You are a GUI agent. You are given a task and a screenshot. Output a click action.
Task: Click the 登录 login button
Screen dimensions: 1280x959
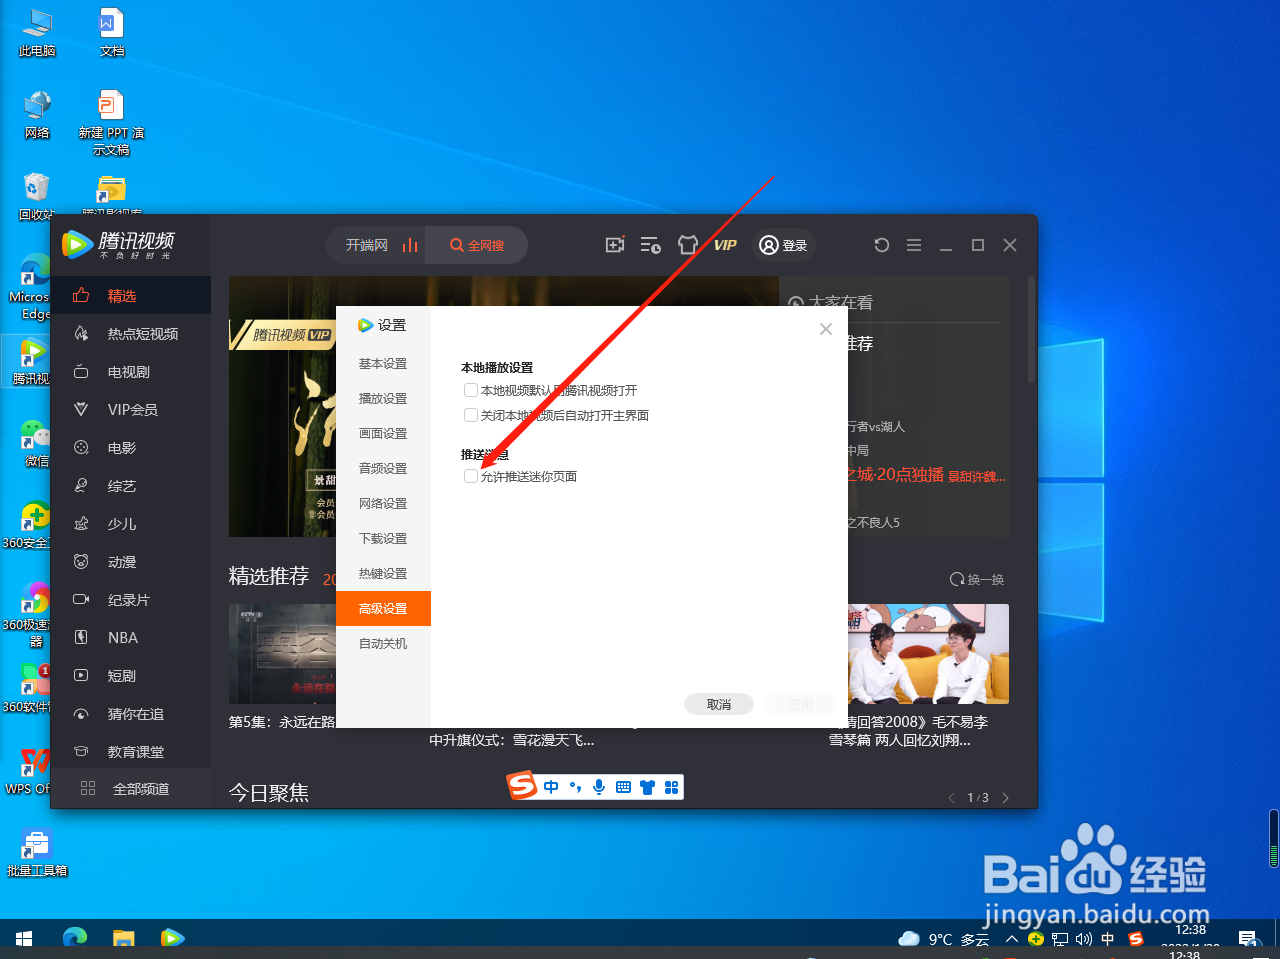(x=784, y=245)
